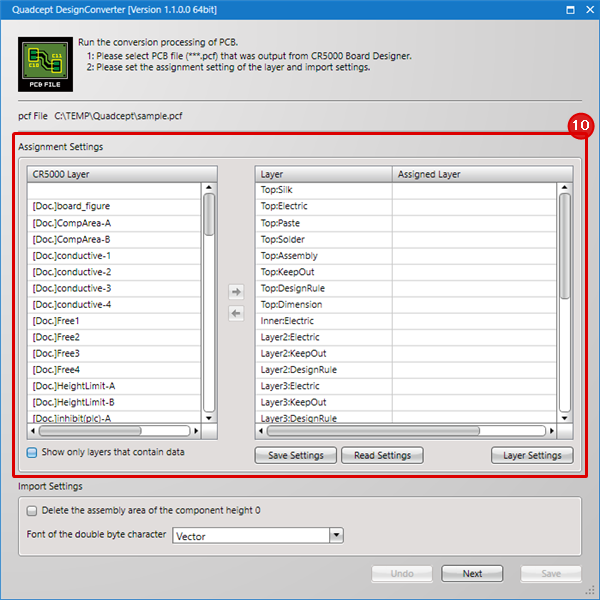The image size is (600, 600).
Task: Select the Top:Silk layer row
Action: click(406, 190)
